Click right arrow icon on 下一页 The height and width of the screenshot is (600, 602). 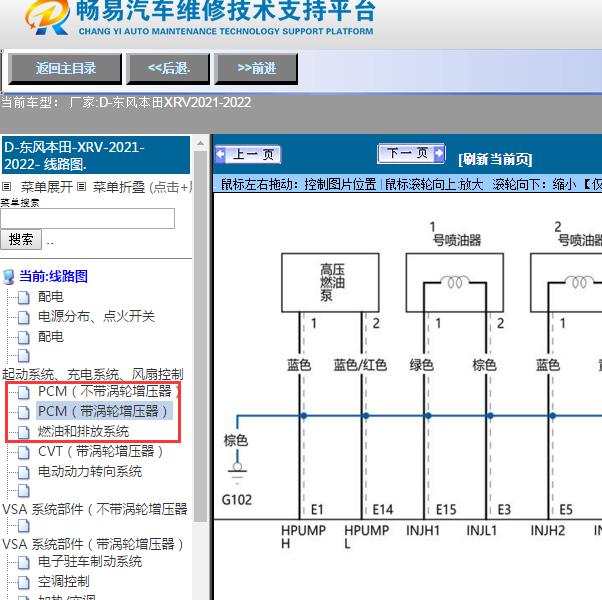coord(440,154)
